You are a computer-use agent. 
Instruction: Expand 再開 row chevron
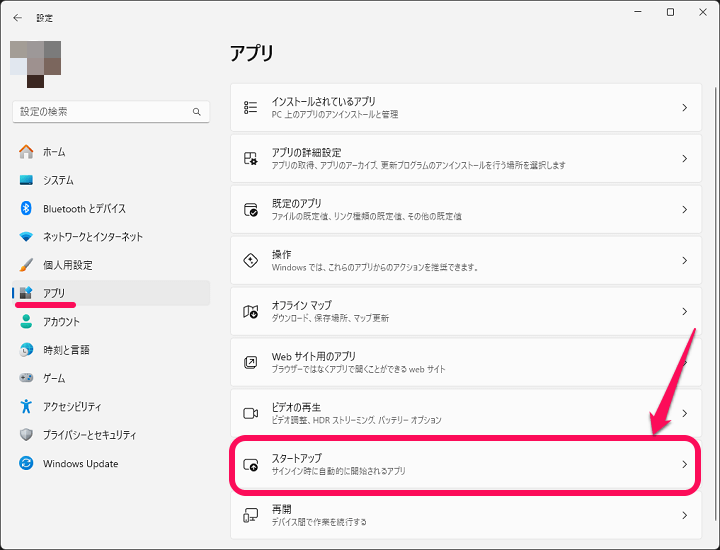[685, 516]
